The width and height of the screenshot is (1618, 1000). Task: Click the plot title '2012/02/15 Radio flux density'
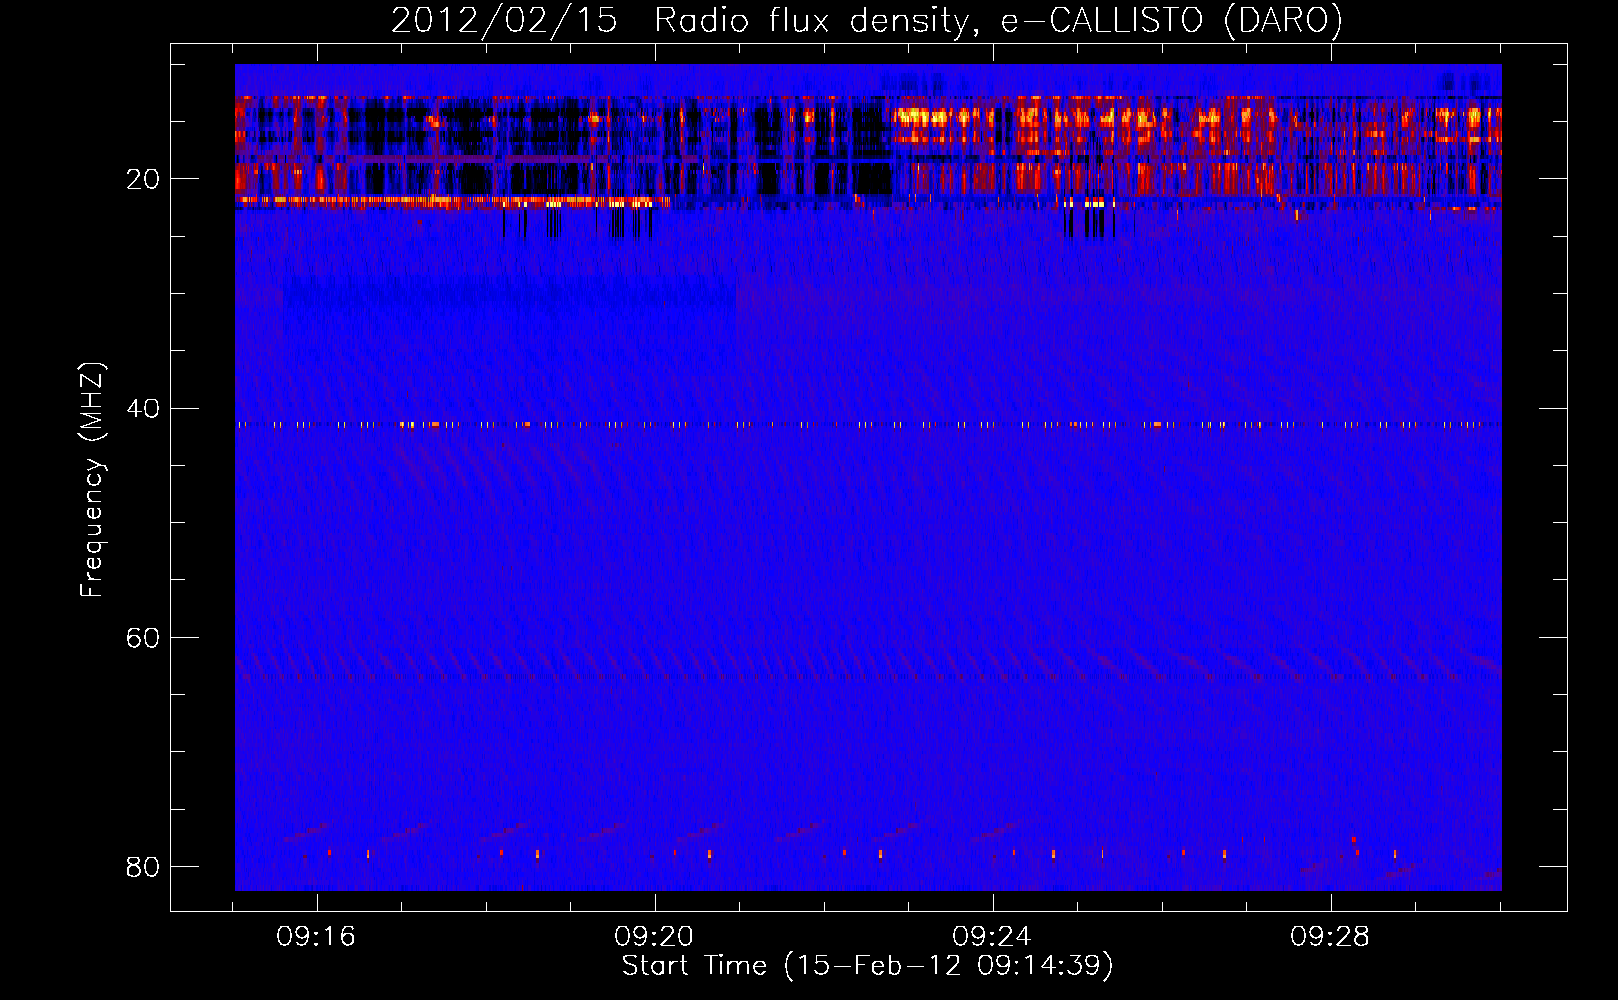click(x=680, y=21)
